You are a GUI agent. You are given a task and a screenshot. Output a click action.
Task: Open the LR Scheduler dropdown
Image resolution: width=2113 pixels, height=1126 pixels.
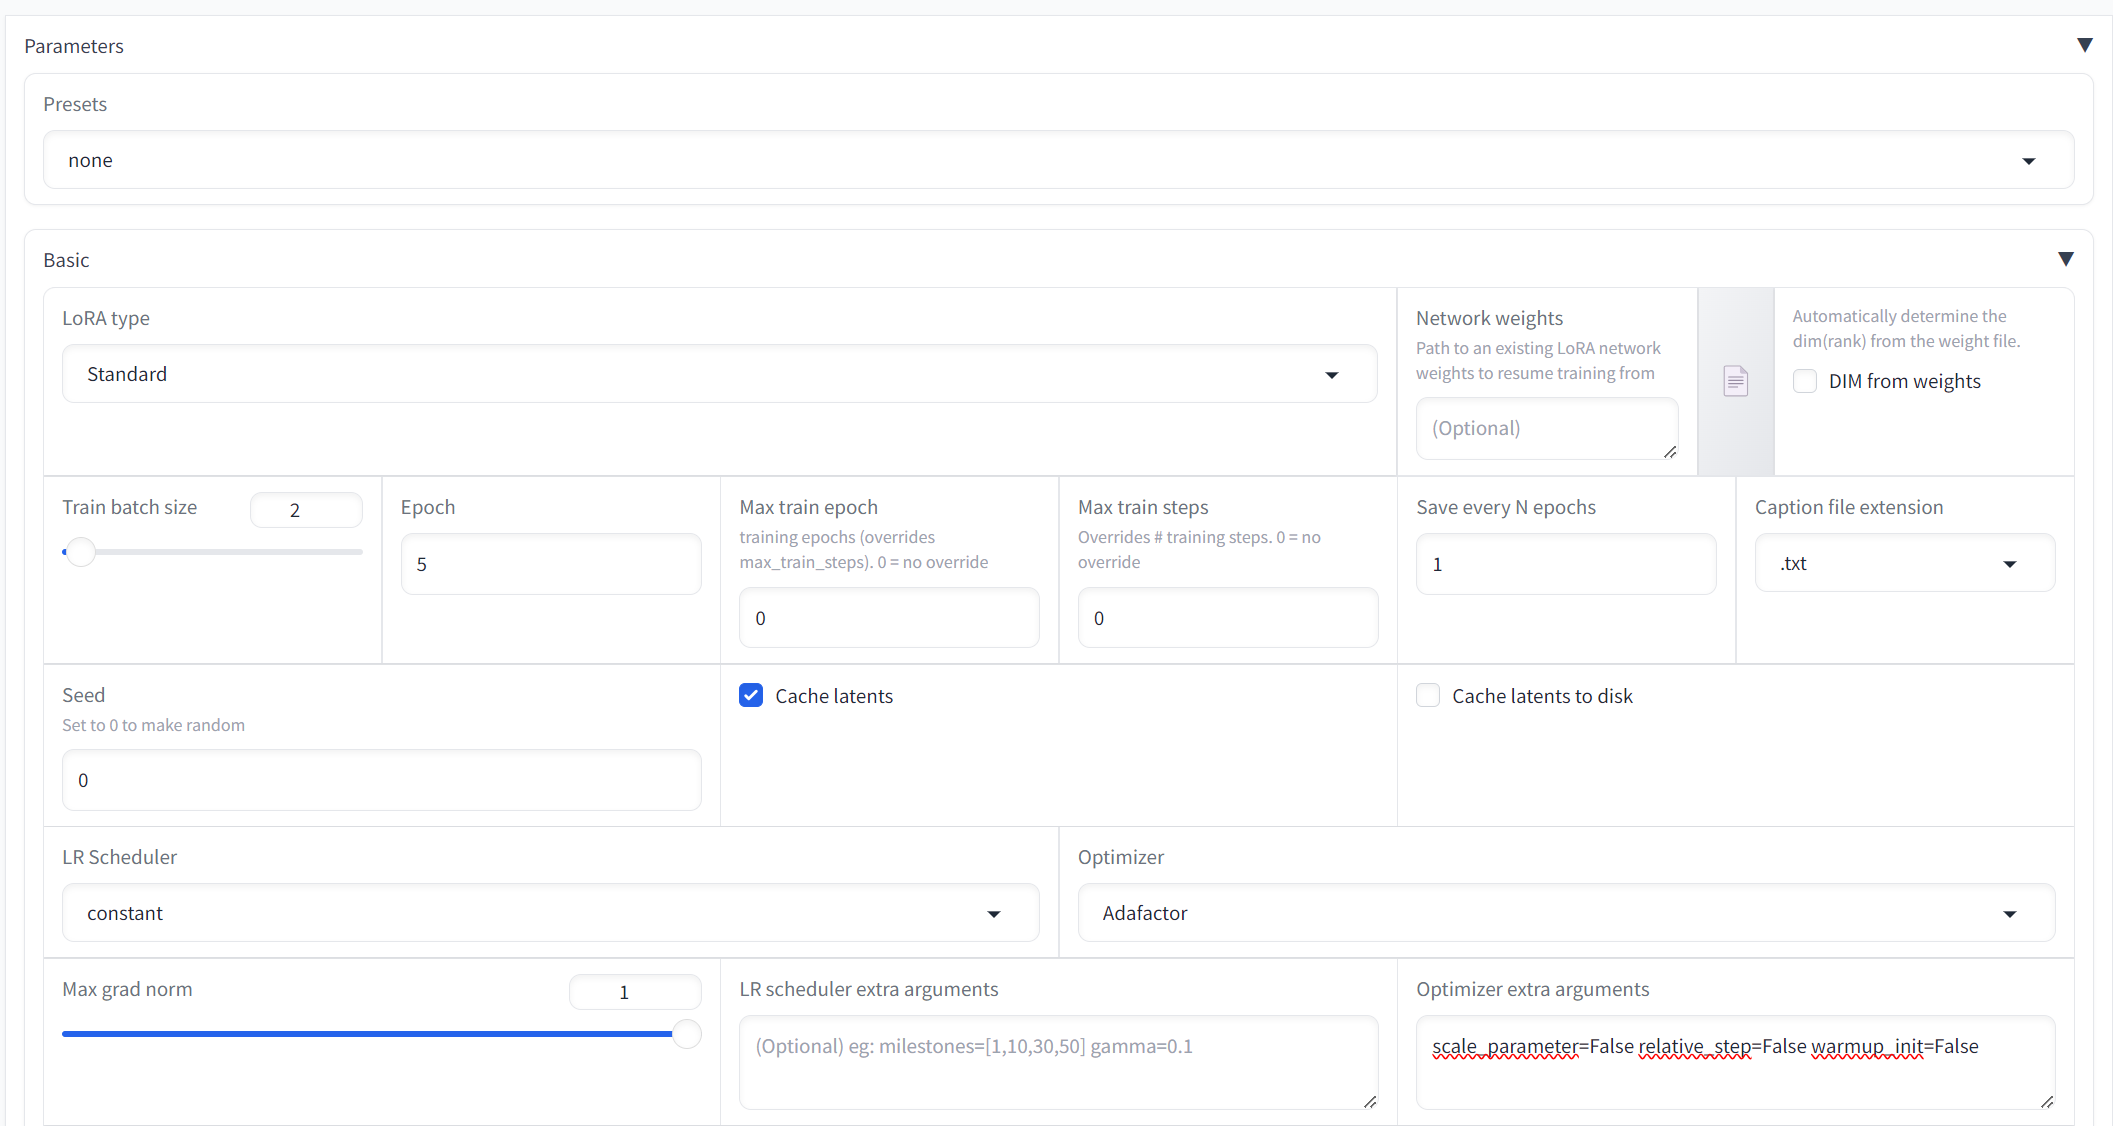[550, 913]
